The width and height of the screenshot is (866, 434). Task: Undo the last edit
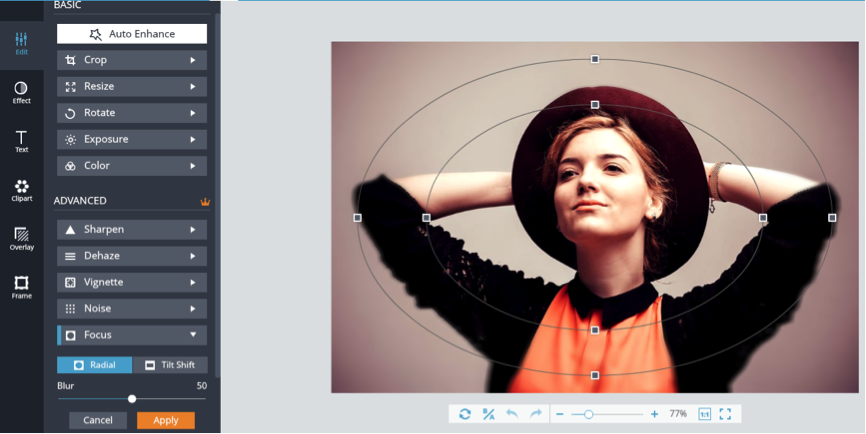tap(512, 414)
